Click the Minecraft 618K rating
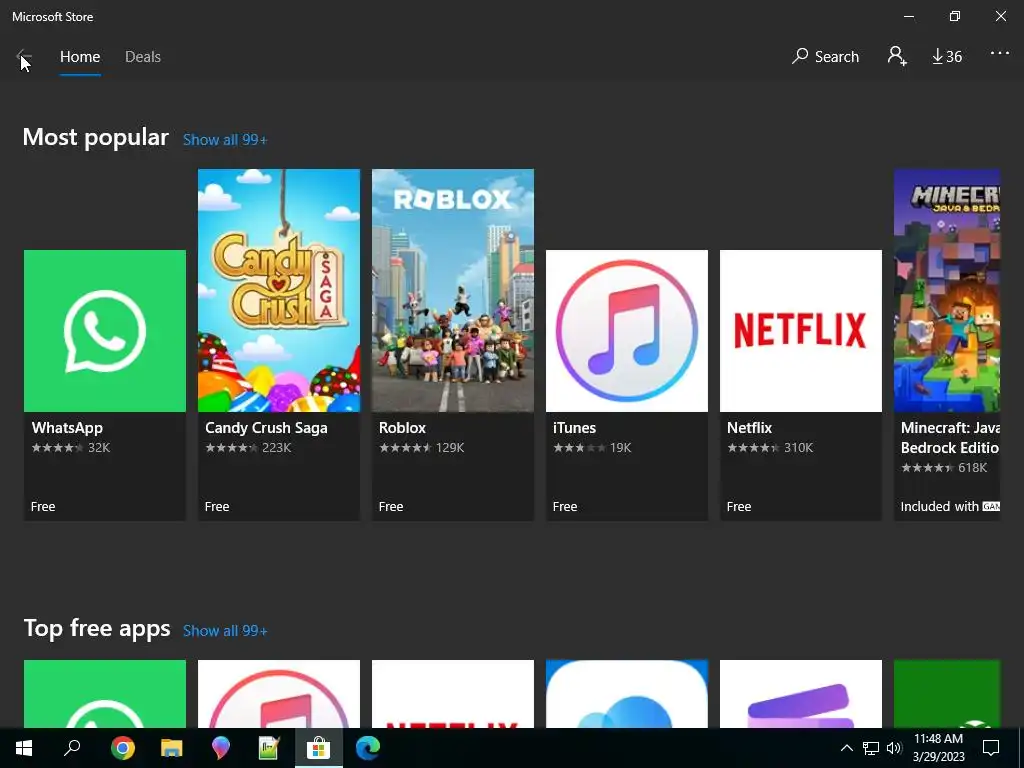The image size is (1024, 768). 944,468
